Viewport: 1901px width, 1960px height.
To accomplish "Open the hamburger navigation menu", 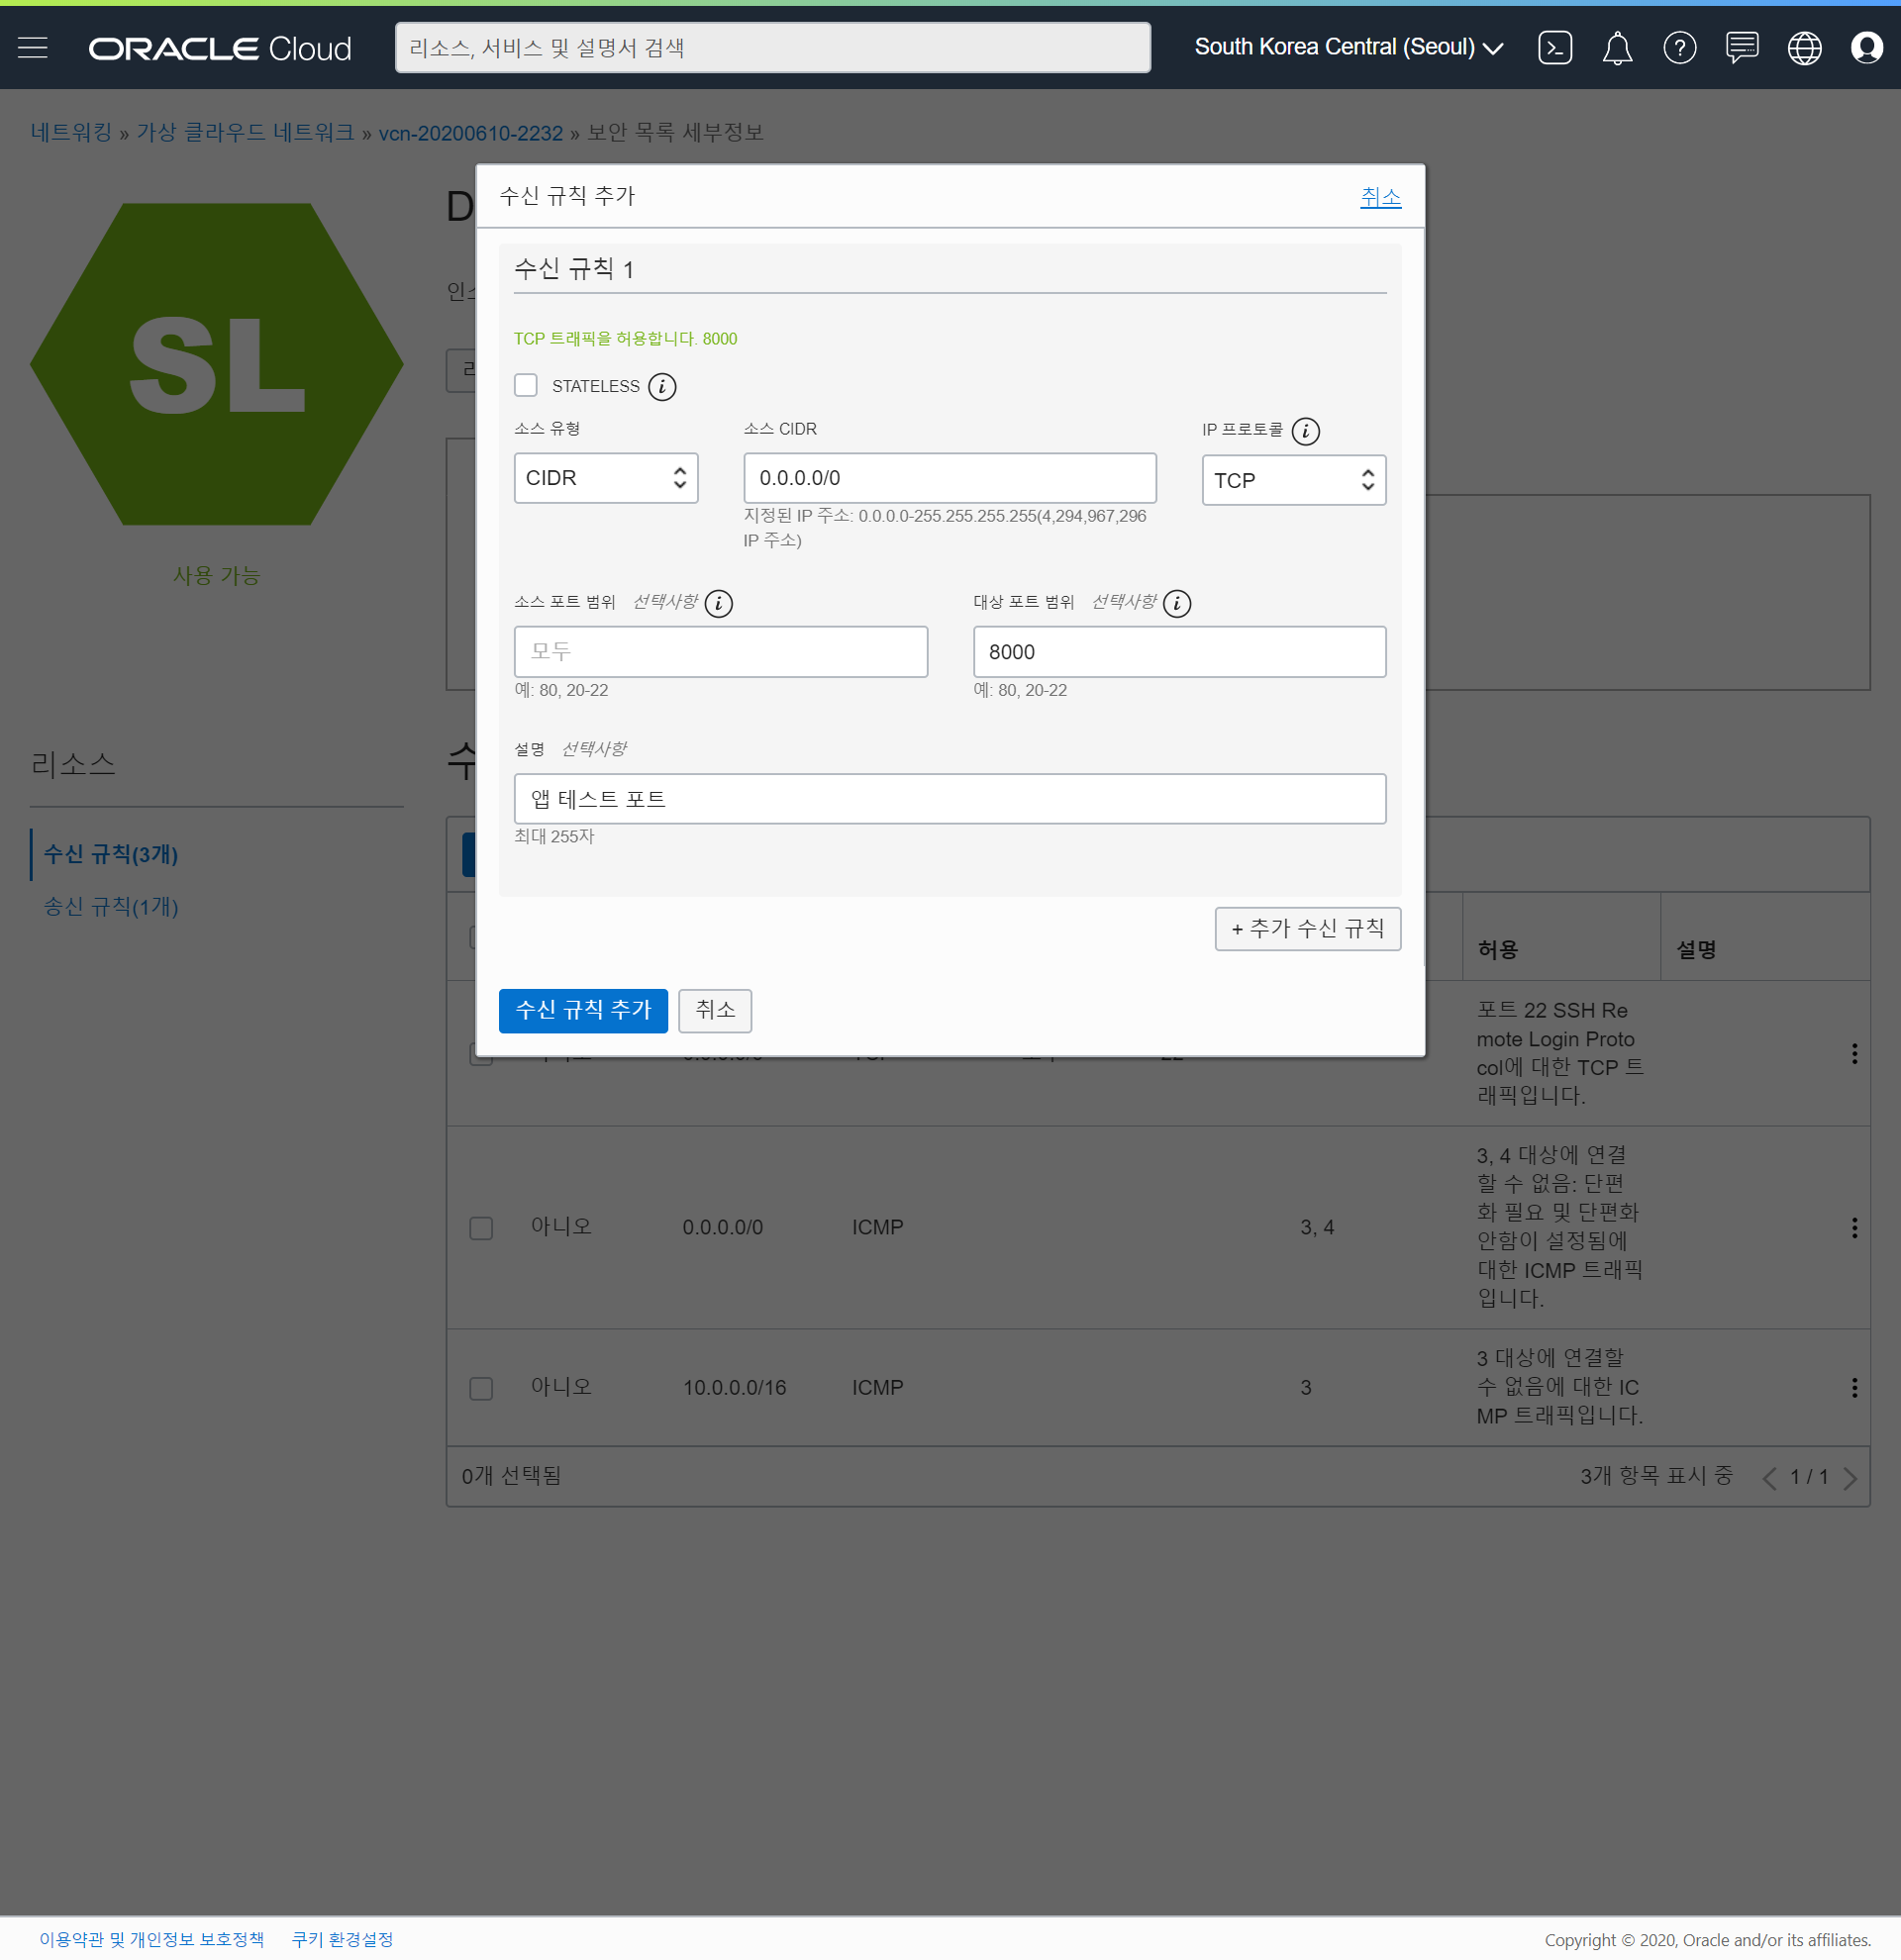I will point(32,47).
